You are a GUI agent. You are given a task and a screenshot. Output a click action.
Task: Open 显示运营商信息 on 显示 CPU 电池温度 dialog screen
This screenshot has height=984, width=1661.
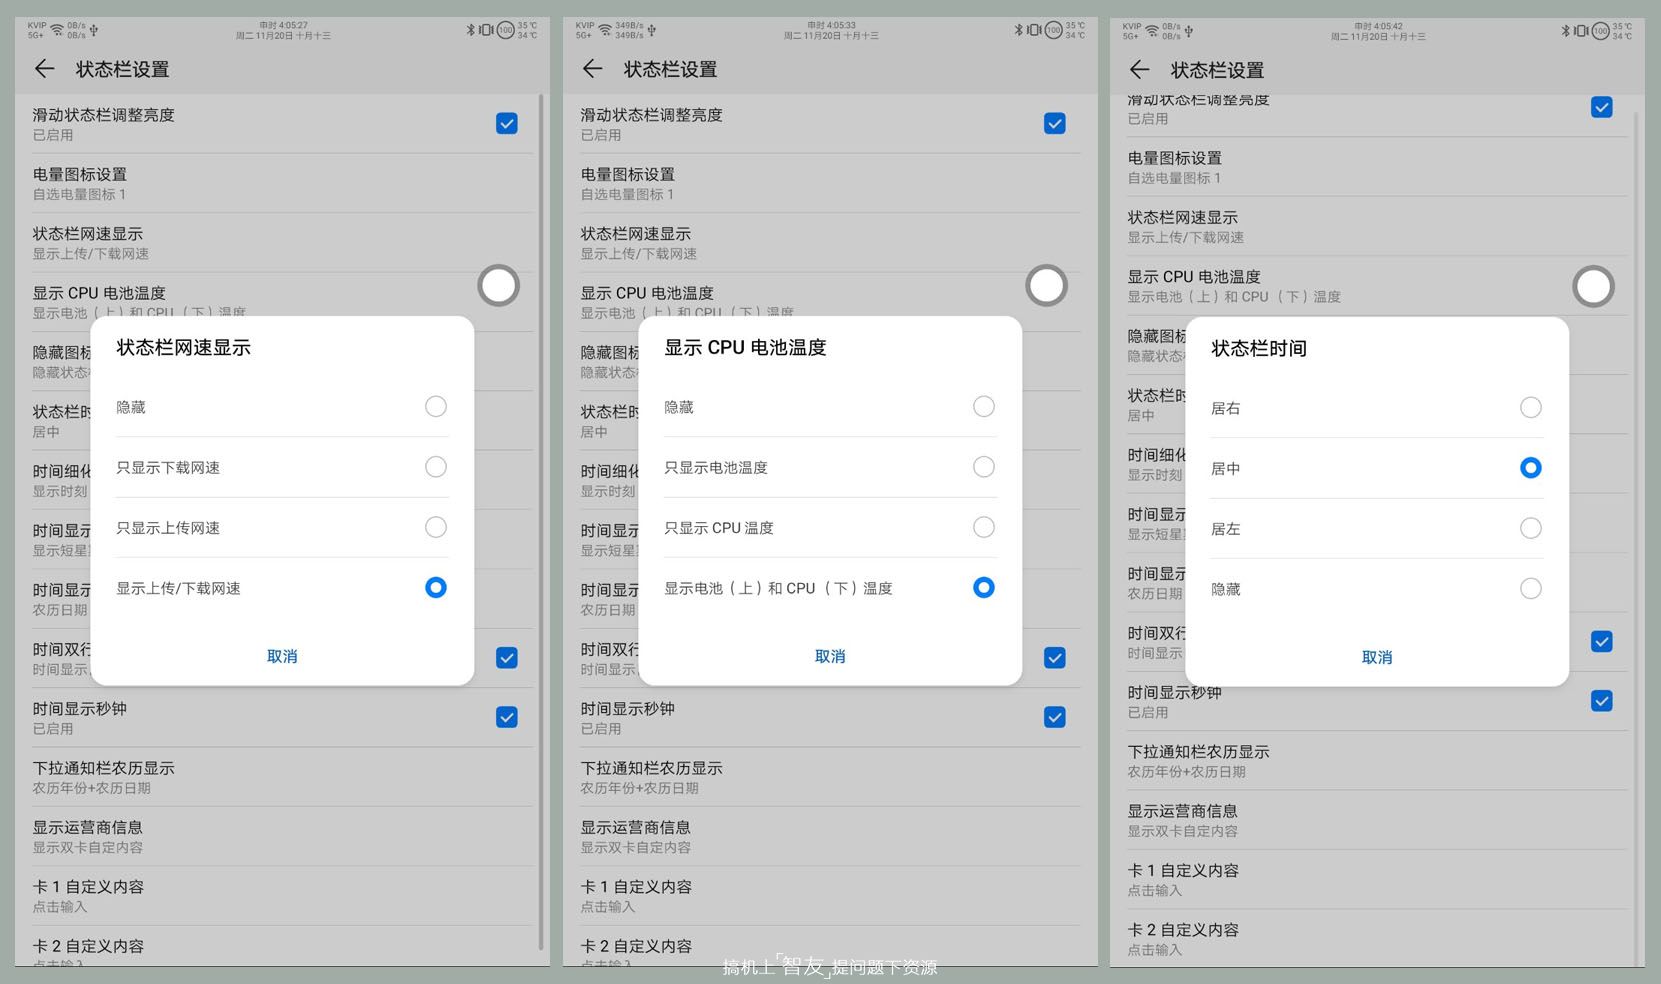click(x=830, y=836)
